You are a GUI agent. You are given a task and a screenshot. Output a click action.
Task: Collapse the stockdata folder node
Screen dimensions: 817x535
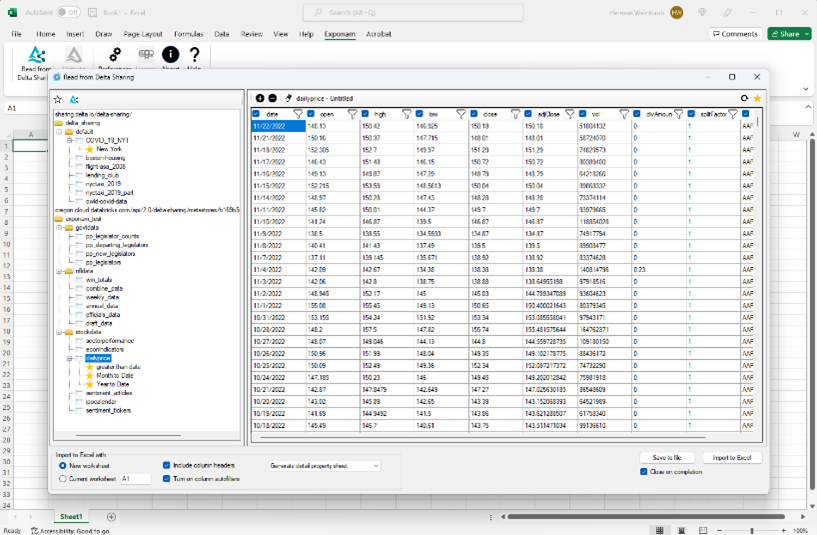[59, 332]
